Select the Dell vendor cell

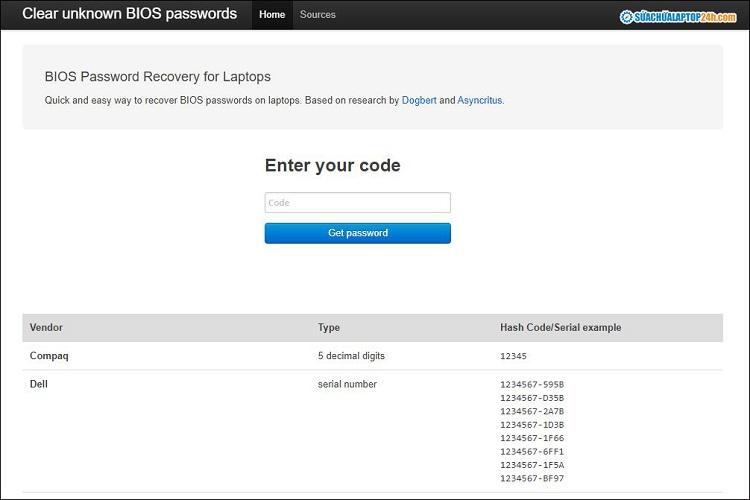39,384
